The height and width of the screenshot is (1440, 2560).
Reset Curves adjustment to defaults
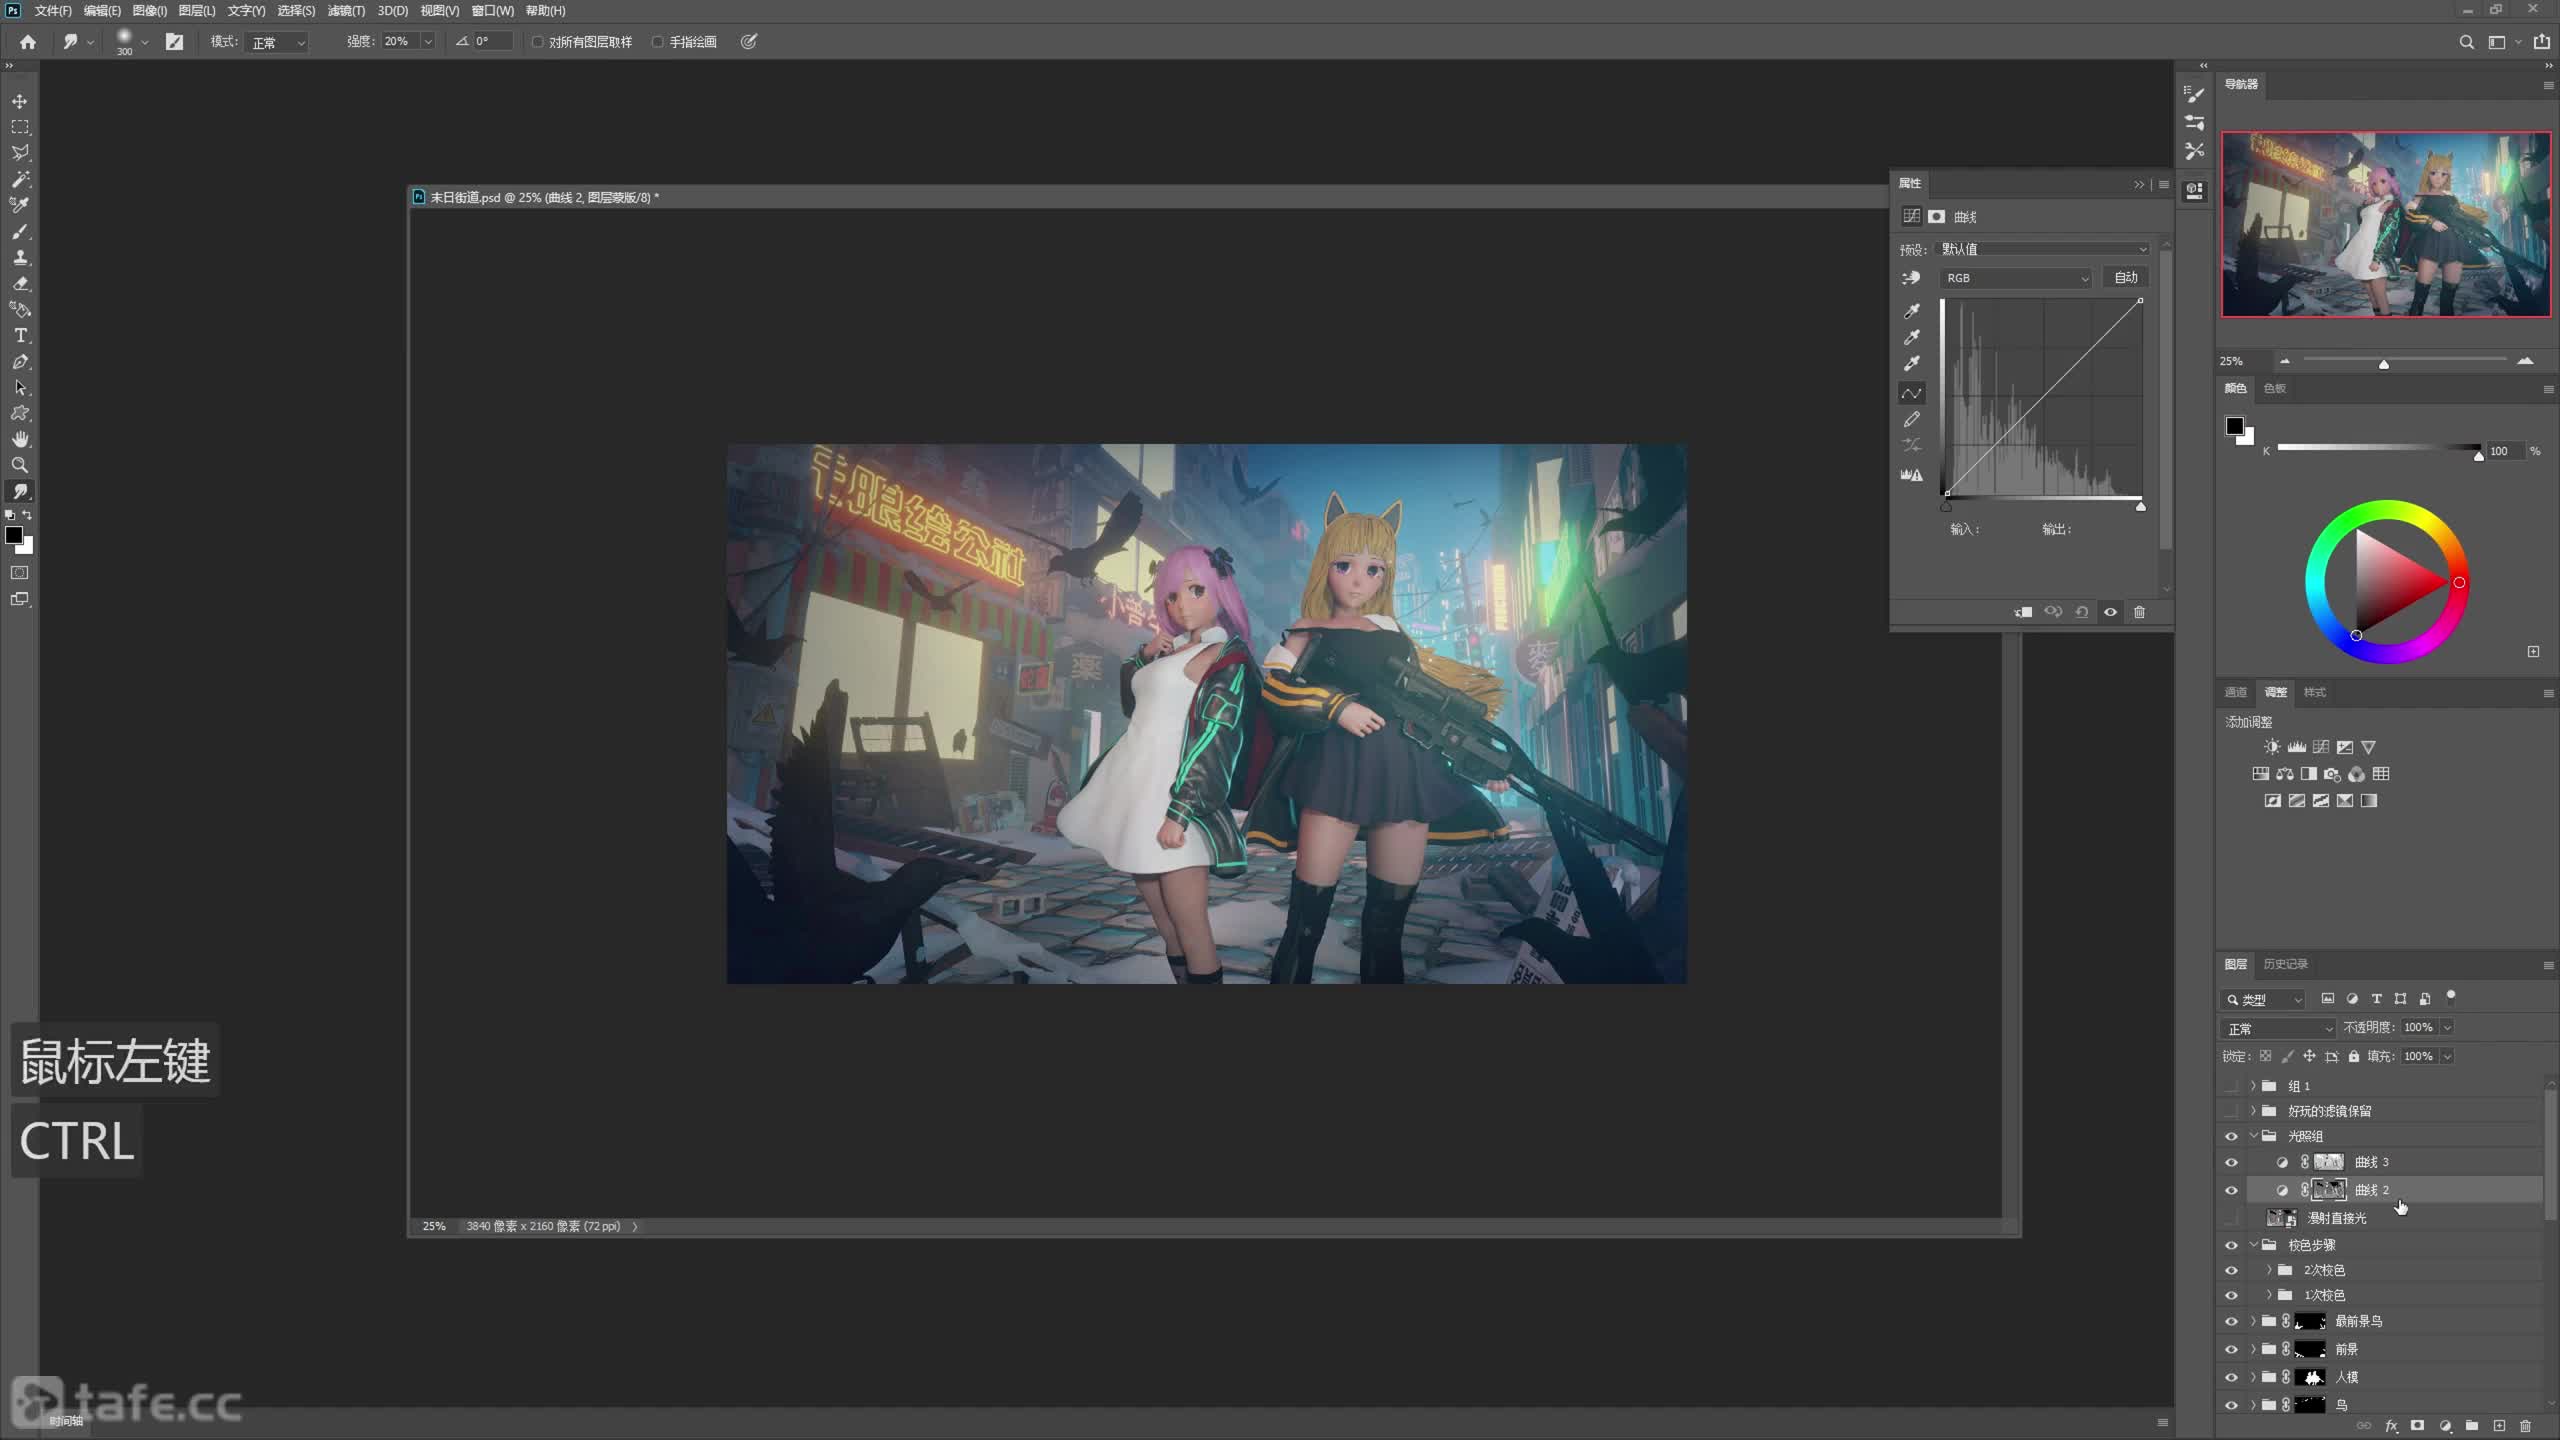pyautogui.click(x=2082, y=612)
